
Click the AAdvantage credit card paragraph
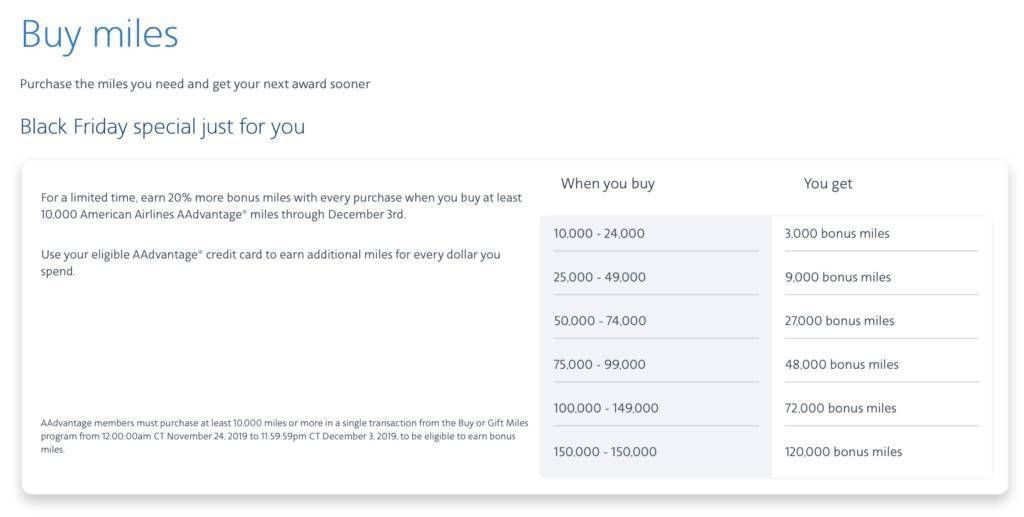270,262
